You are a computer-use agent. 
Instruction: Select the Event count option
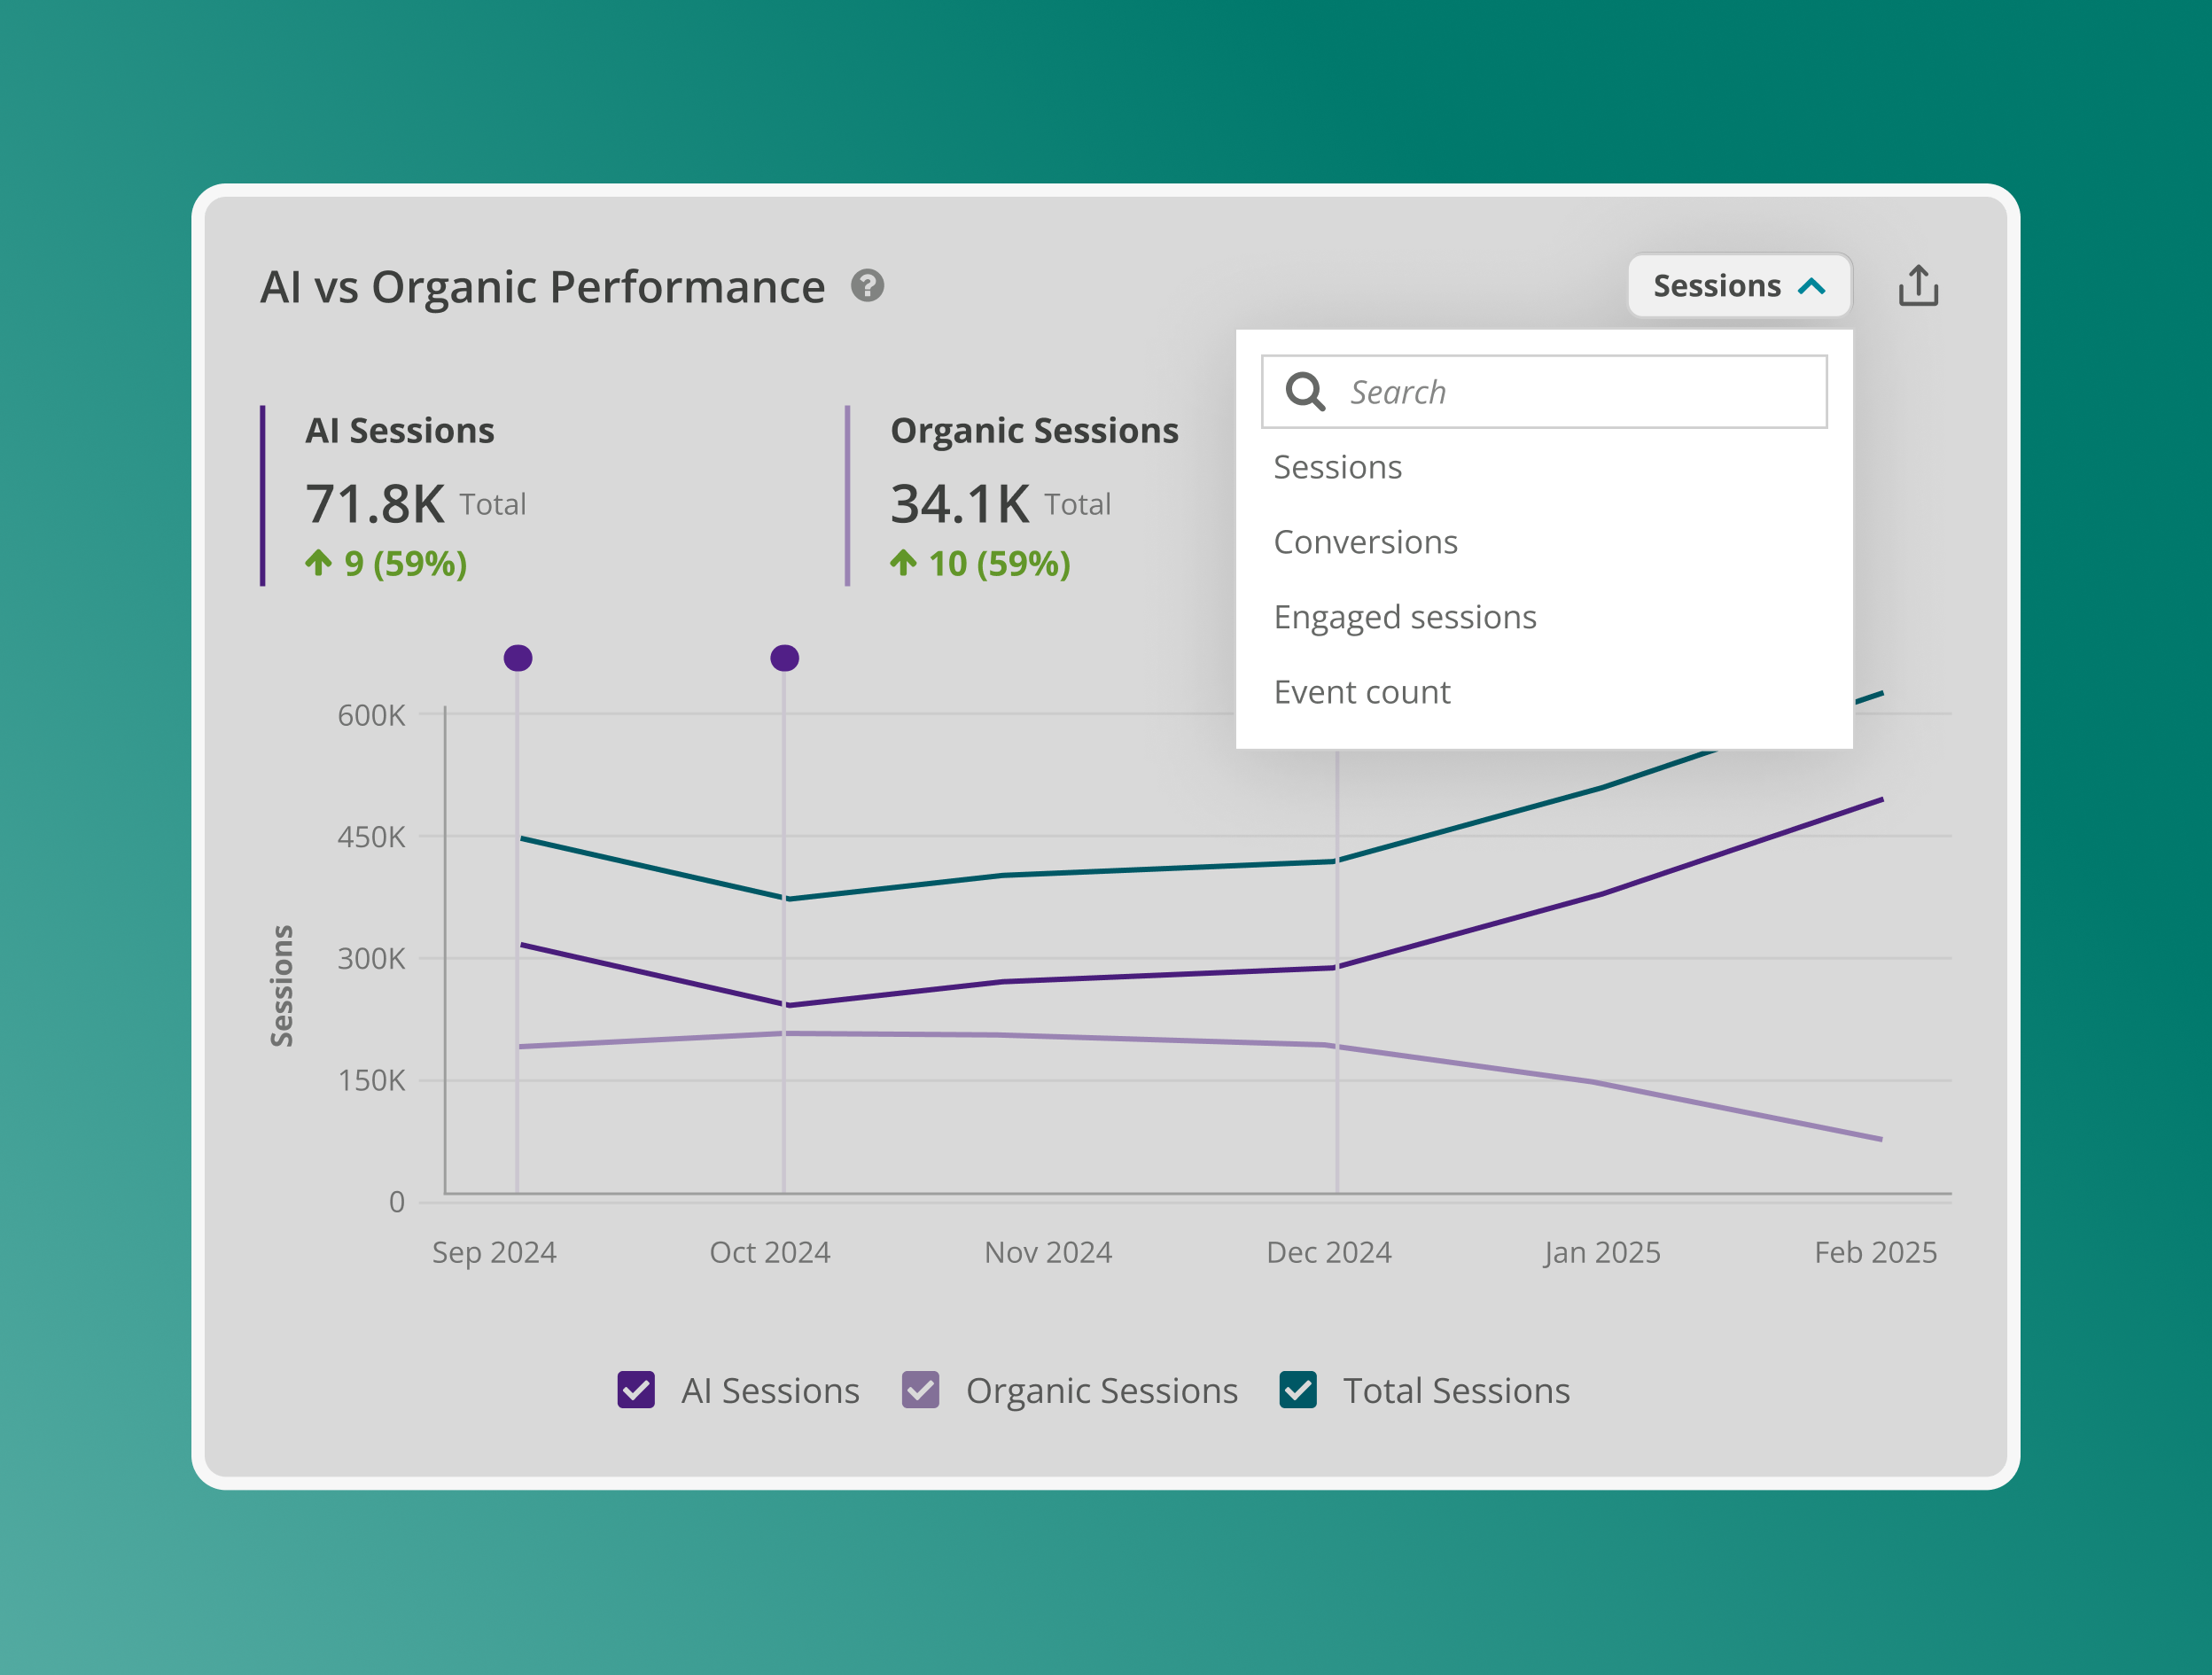pos(1361,692)
